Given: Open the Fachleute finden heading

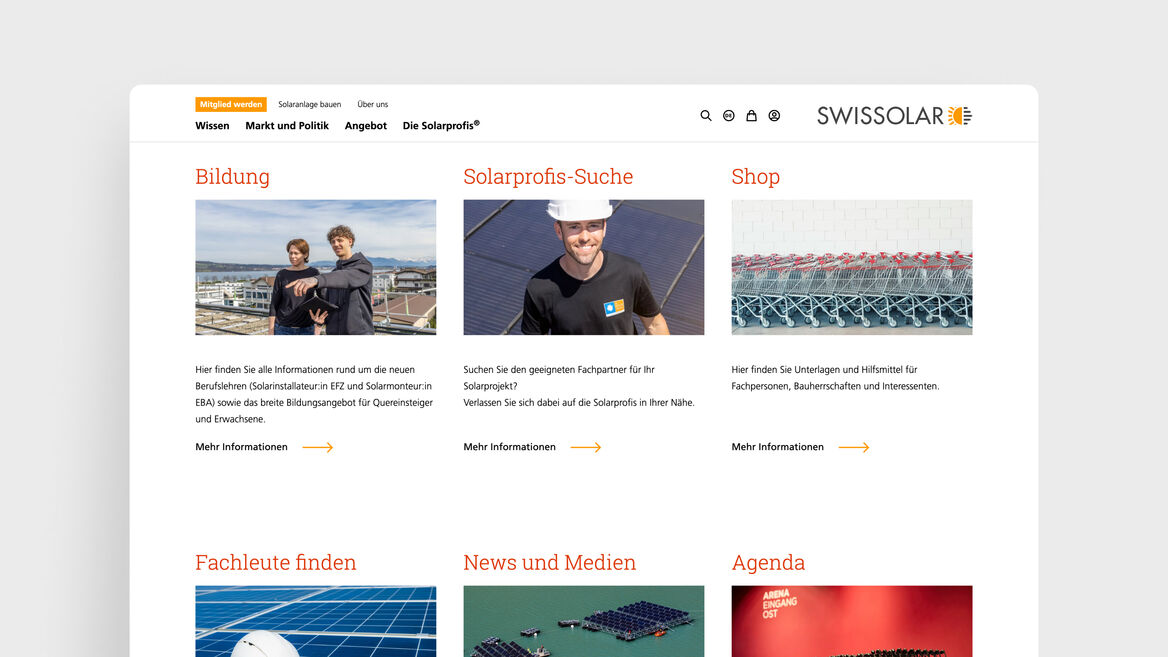Looking at the screenshot, I should tap(276, 562).
